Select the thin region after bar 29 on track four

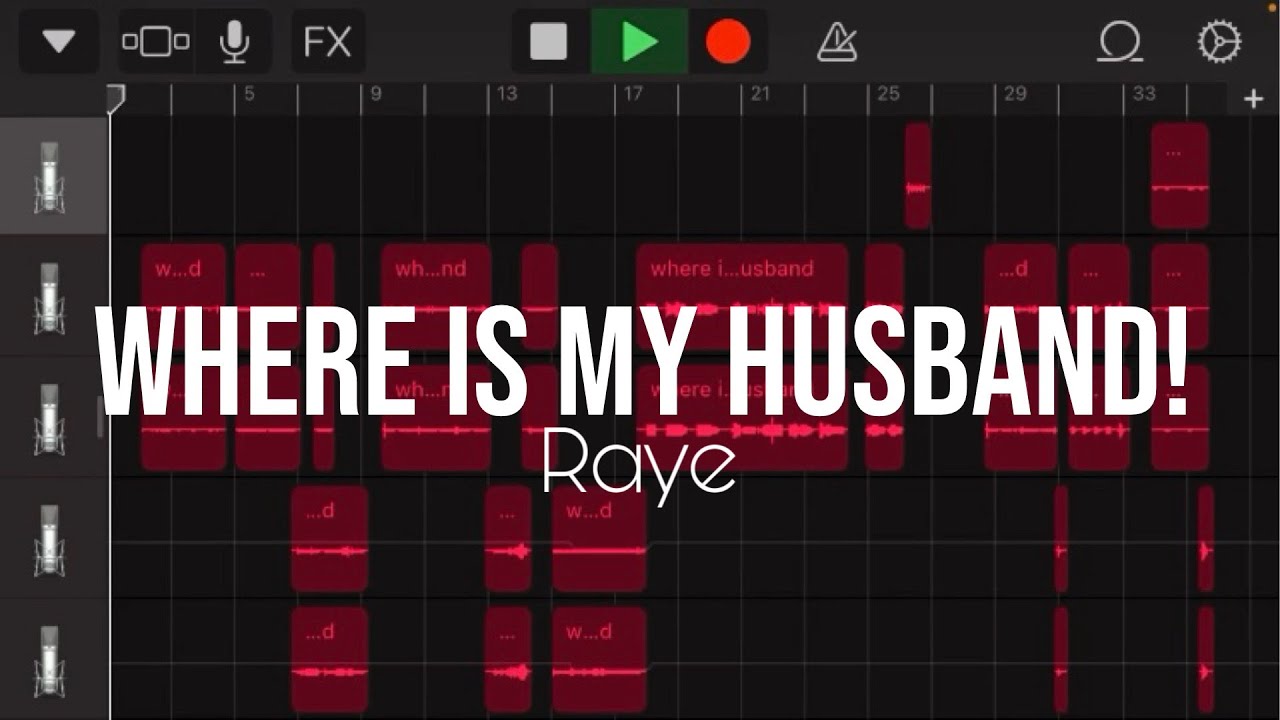click(x=1061, y=538)
